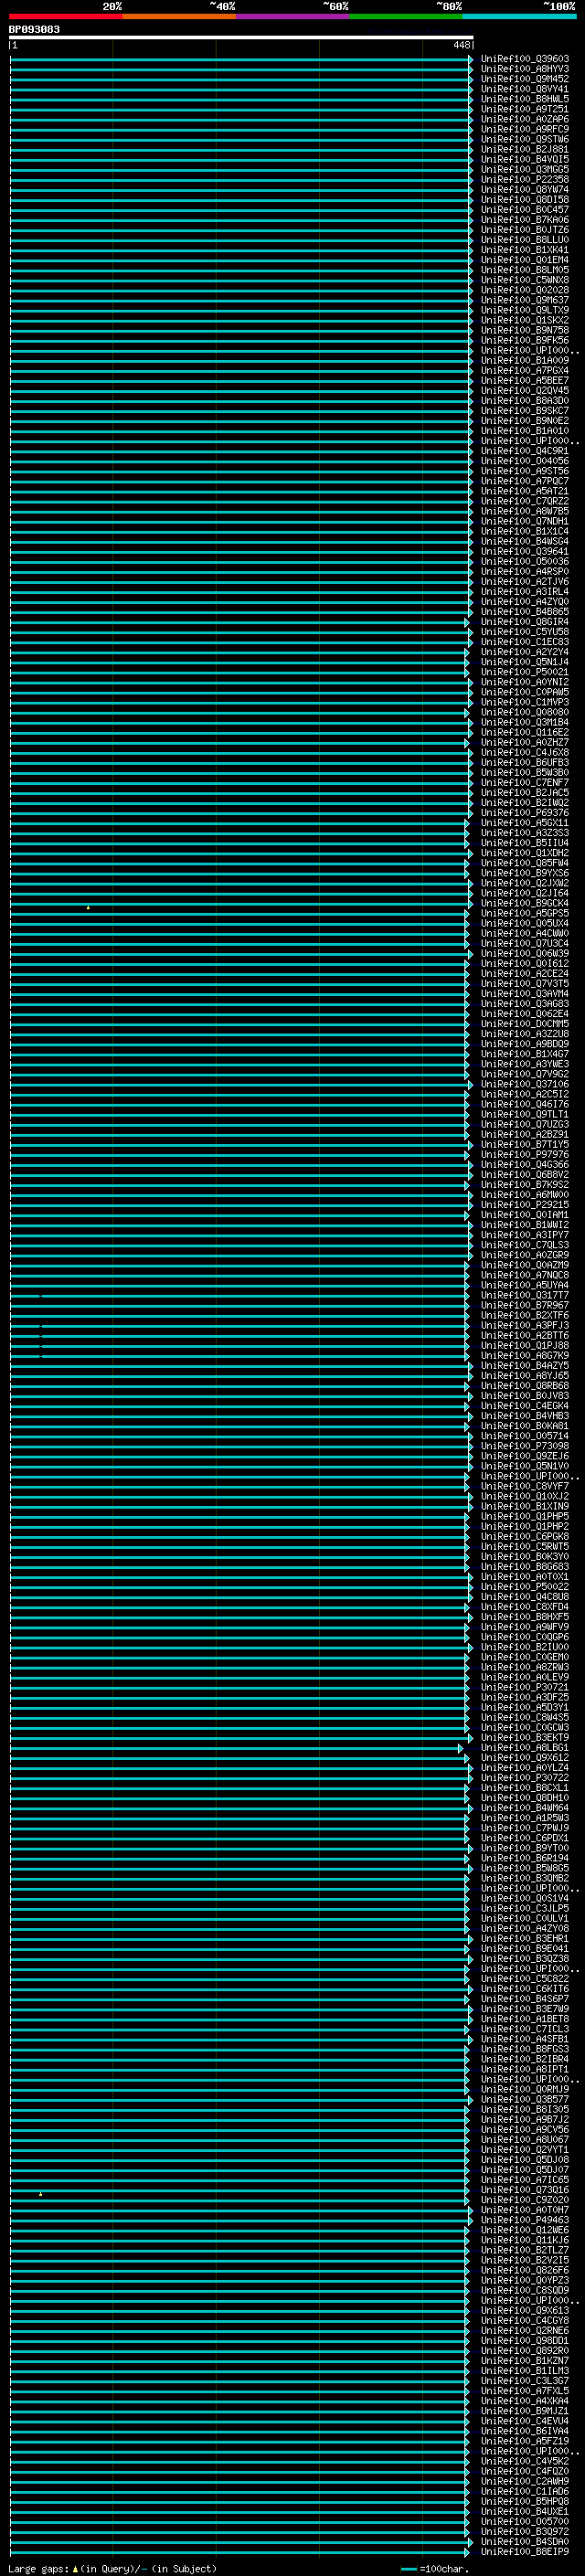Click UniRef100_P49463 label
Image resolution: width=585 pixels, height=2576 pixels.
coord(525,2220)
